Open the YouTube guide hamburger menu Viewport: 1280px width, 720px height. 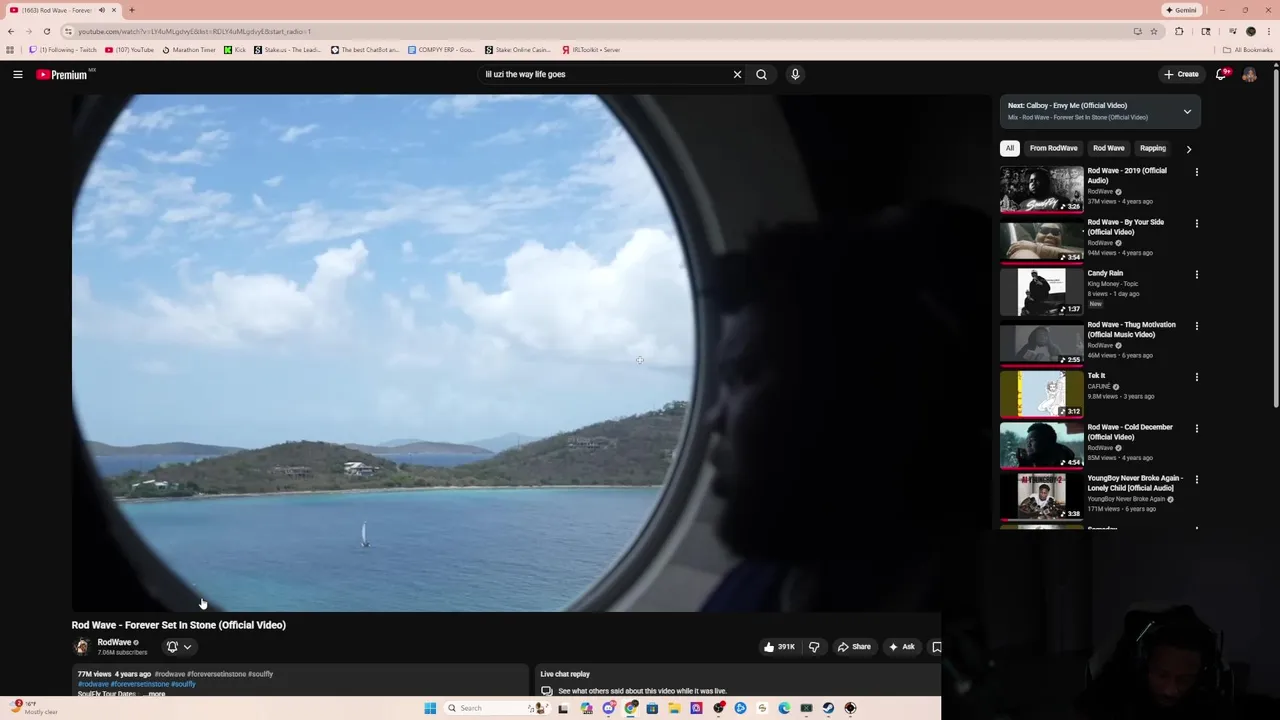click(18, 74)
